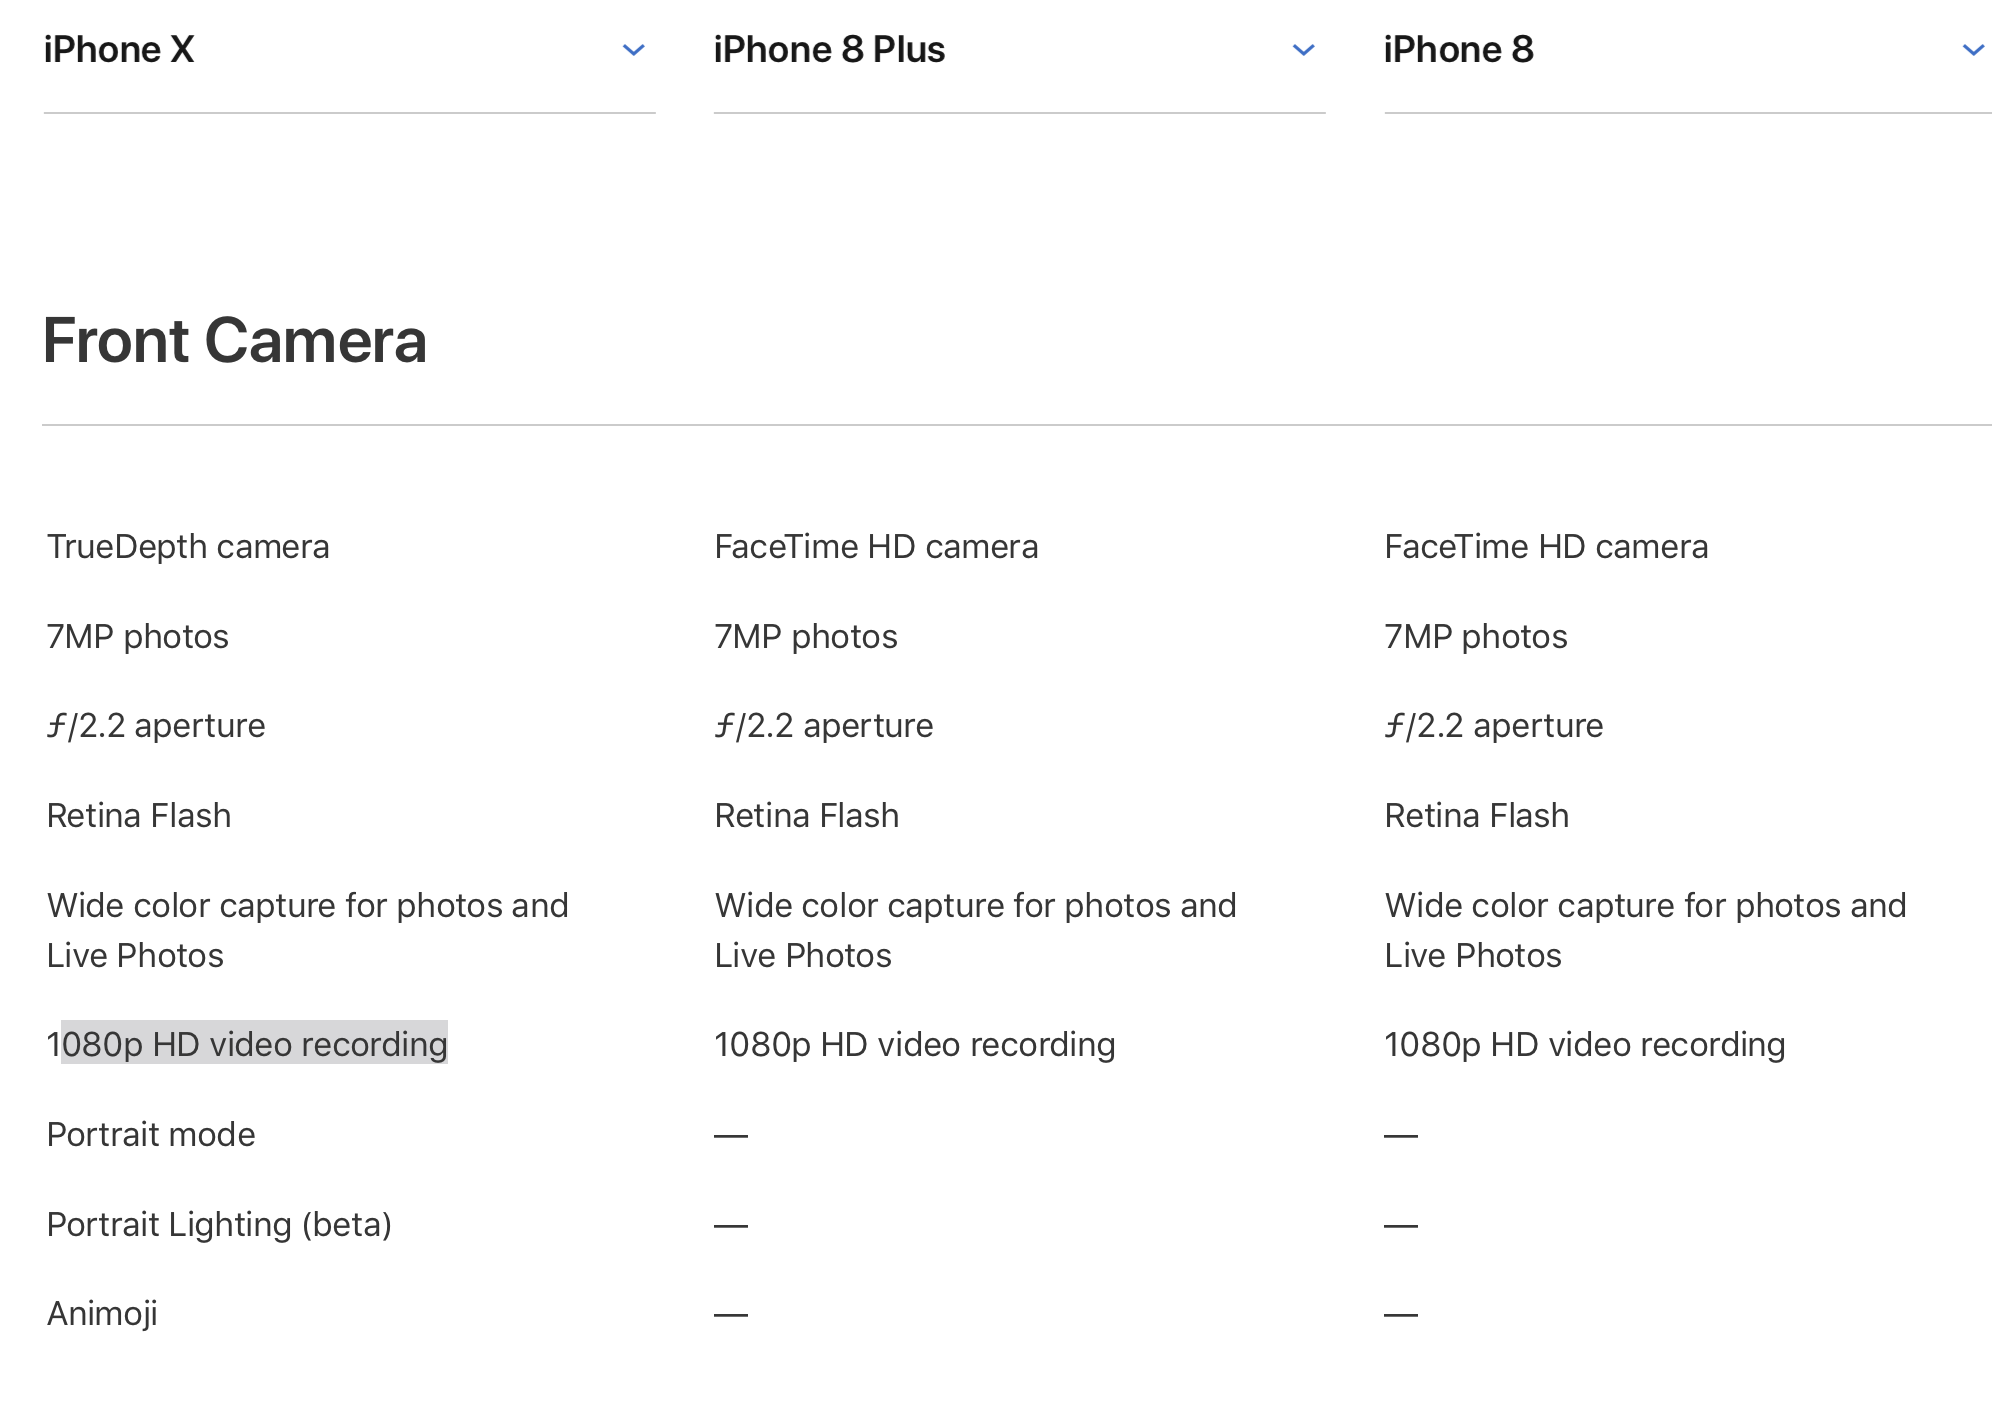Click 7MP photos in the iPhone 8 column
Image resolution: width=1992 pixels, height=1420 pixels.
pos(1476,637)
